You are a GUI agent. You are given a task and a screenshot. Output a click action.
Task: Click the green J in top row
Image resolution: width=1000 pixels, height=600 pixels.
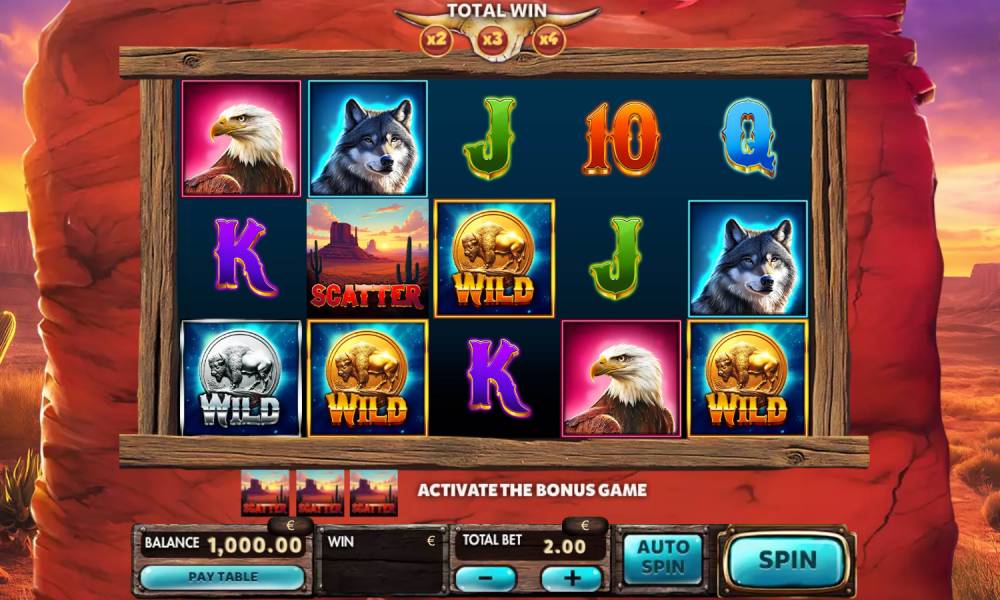tap(490, 138)
